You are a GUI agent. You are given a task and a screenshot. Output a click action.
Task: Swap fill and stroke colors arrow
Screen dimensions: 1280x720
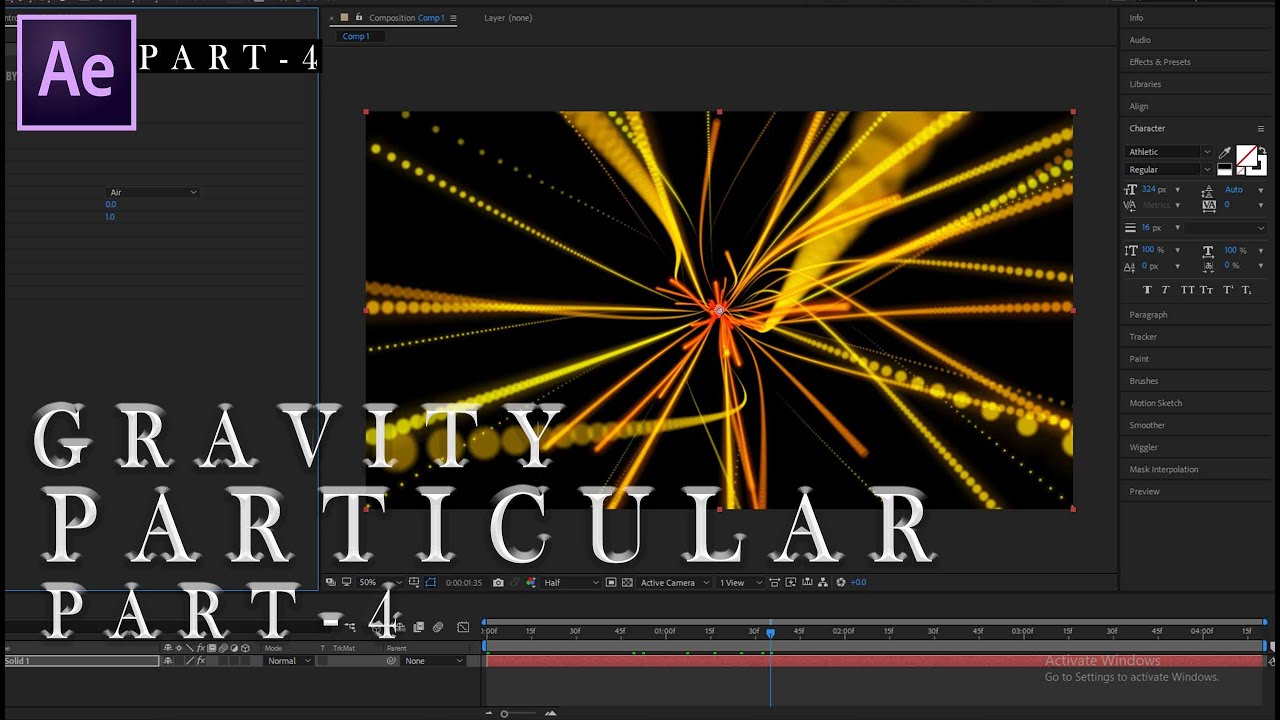coord(1262,149)
